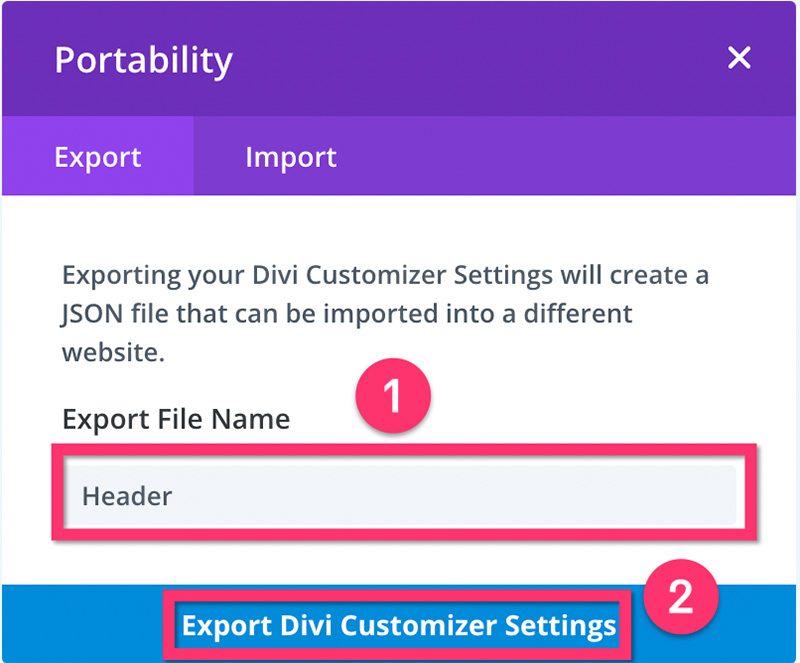The height and width of the screenshot is (663, 800).
Task: Click empty tab bar area right of Import
Action: pyautogui.click(x=566, y=156)
